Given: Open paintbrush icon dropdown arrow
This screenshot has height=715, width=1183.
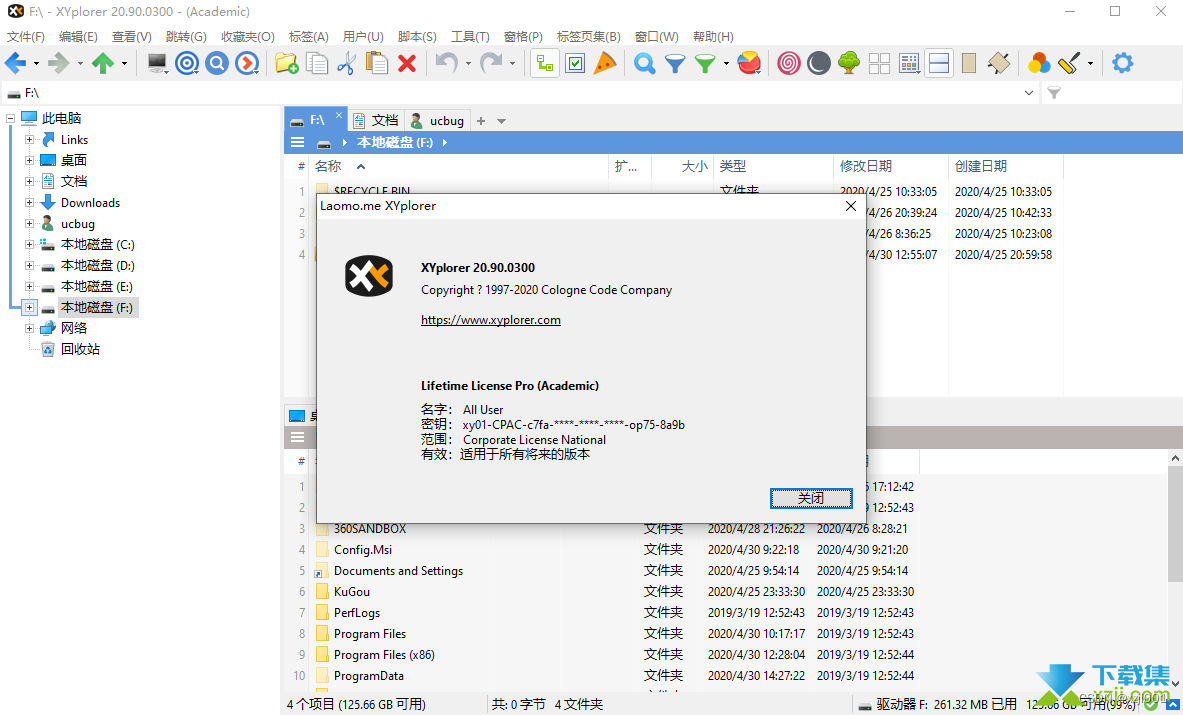Looking at the screenshot, I should 1090,63.
